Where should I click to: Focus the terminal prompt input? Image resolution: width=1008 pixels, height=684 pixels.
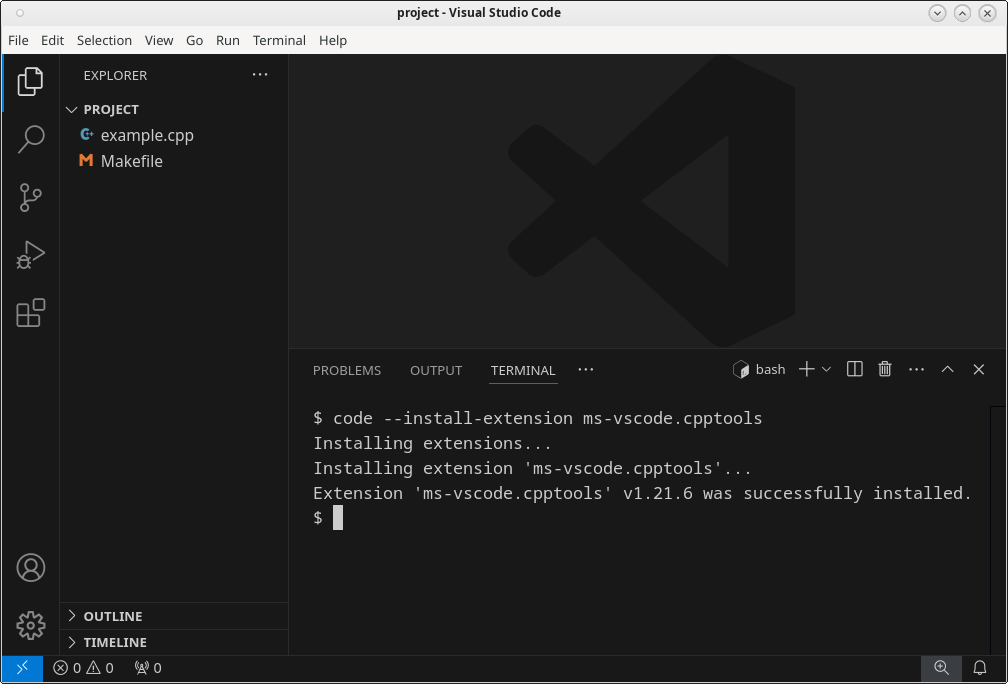[338, 518]
